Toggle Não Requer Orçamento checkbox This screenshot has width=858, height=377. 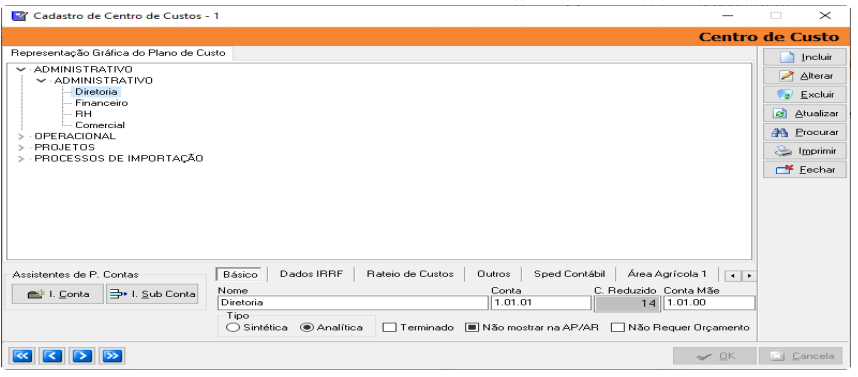point(617,328)
